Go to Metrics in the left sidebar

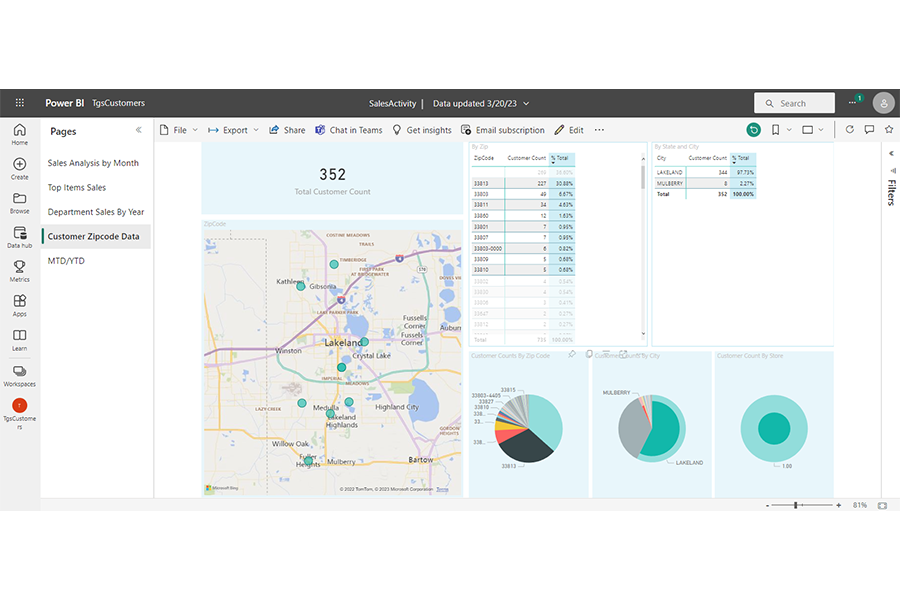19,271
